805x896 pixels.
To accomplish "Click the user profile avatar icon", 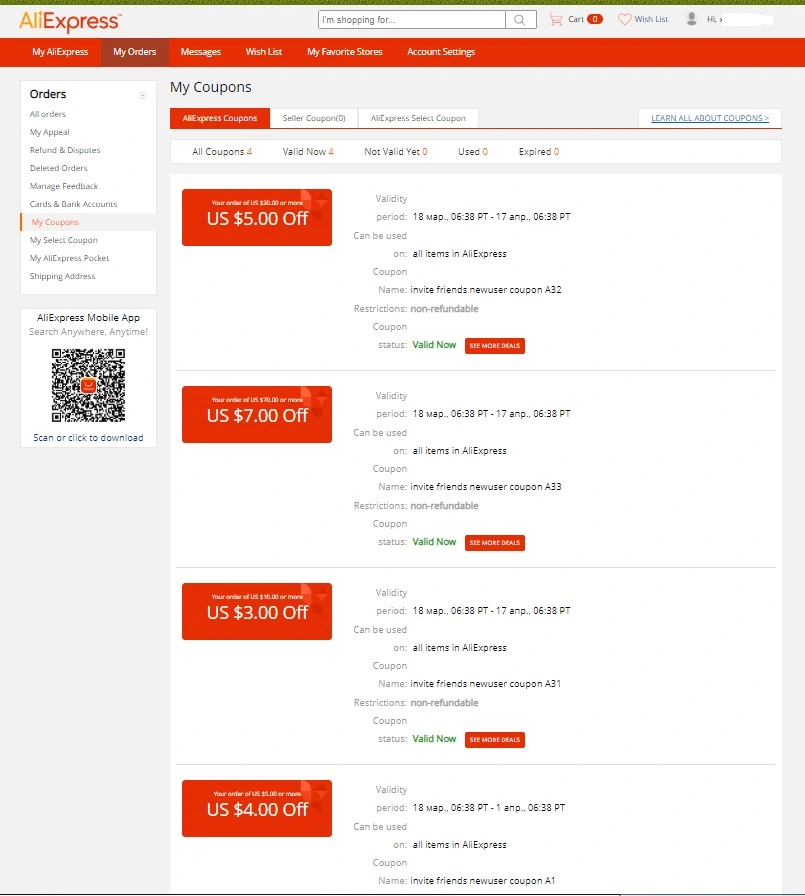I will click(691, 19).
